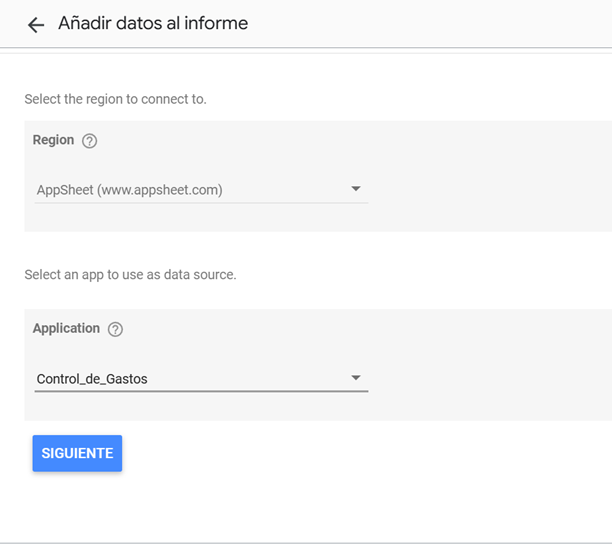Open the Control_de_Gastos application selector
Image resolution: width=612 pixels, height=553 pixels.
pos(201,379)
